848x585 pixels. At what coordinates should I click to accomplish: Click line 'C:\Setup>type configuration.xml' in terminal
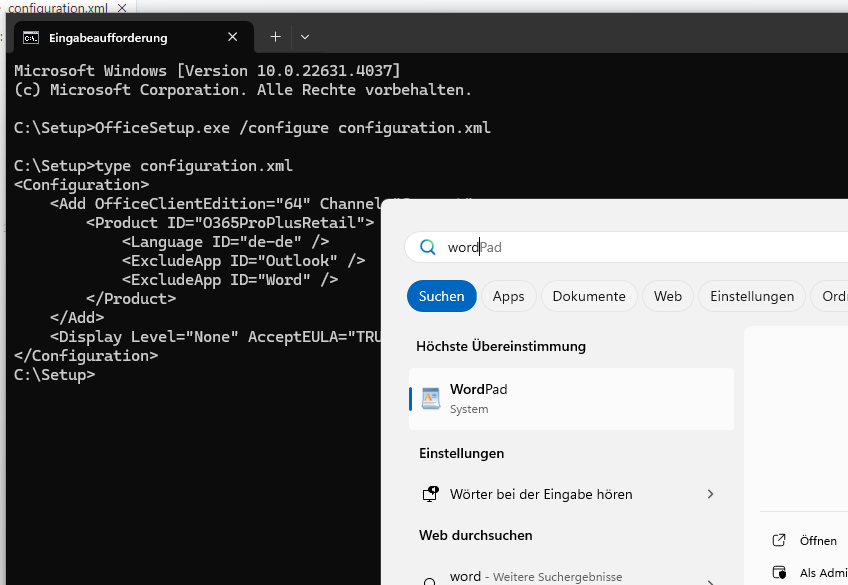tap(153, 165)
